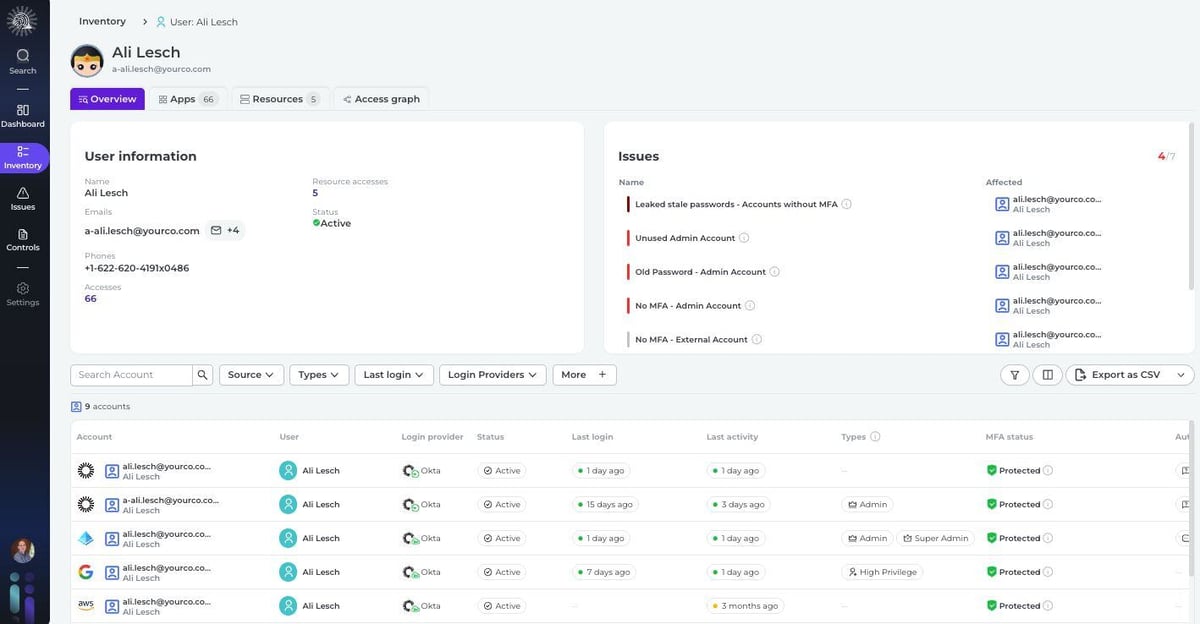This screenshot has height=624, width=1200.
Task: Click the info icon next to Types column header
Action: (x=875, y=437)
